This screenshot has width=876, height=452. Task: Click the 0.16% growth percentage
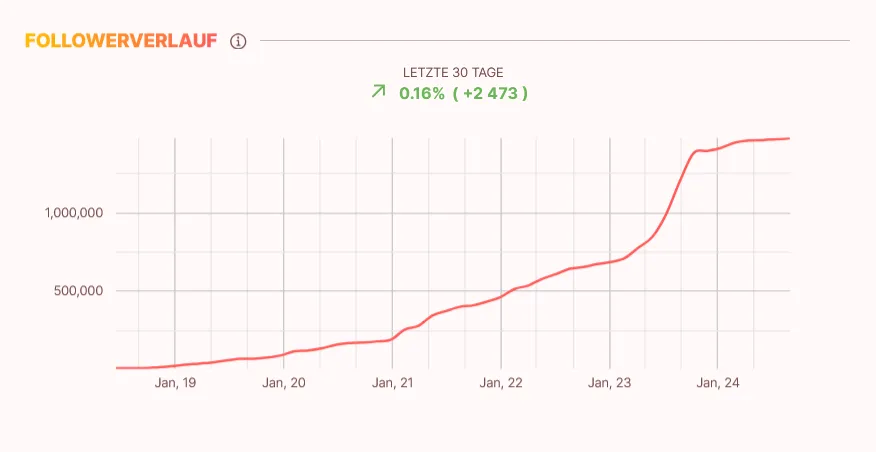click(422, 93)
